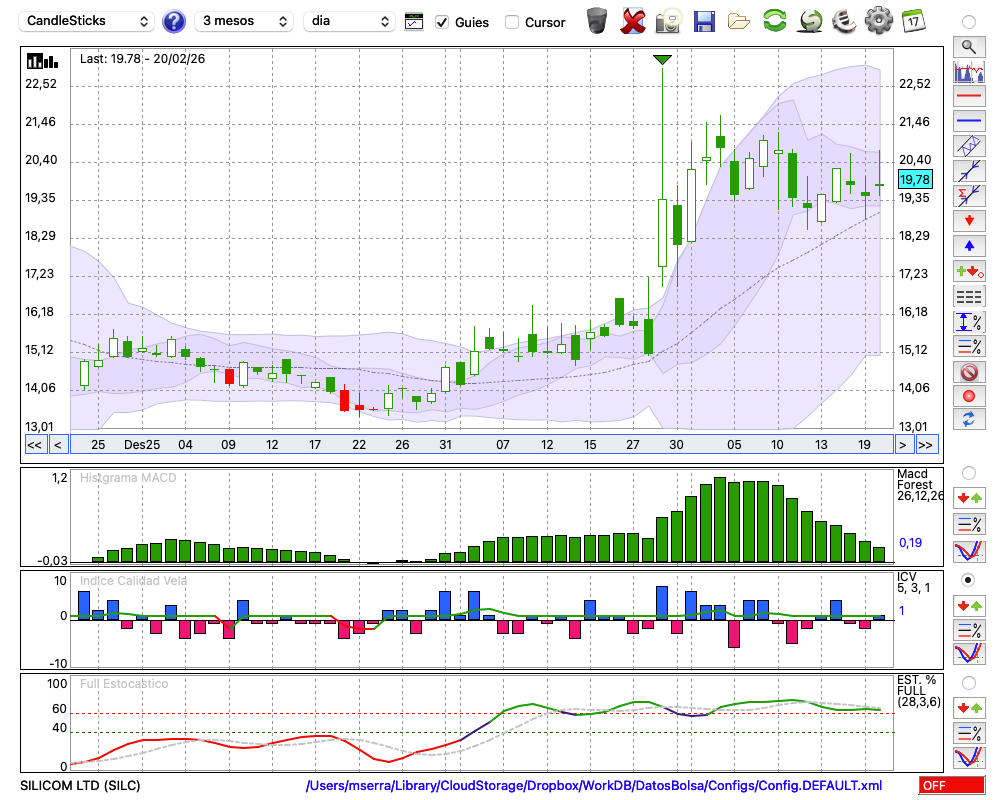Open the 3 mesos period dropdown
1000x800 pixels.
pos(243,21)
